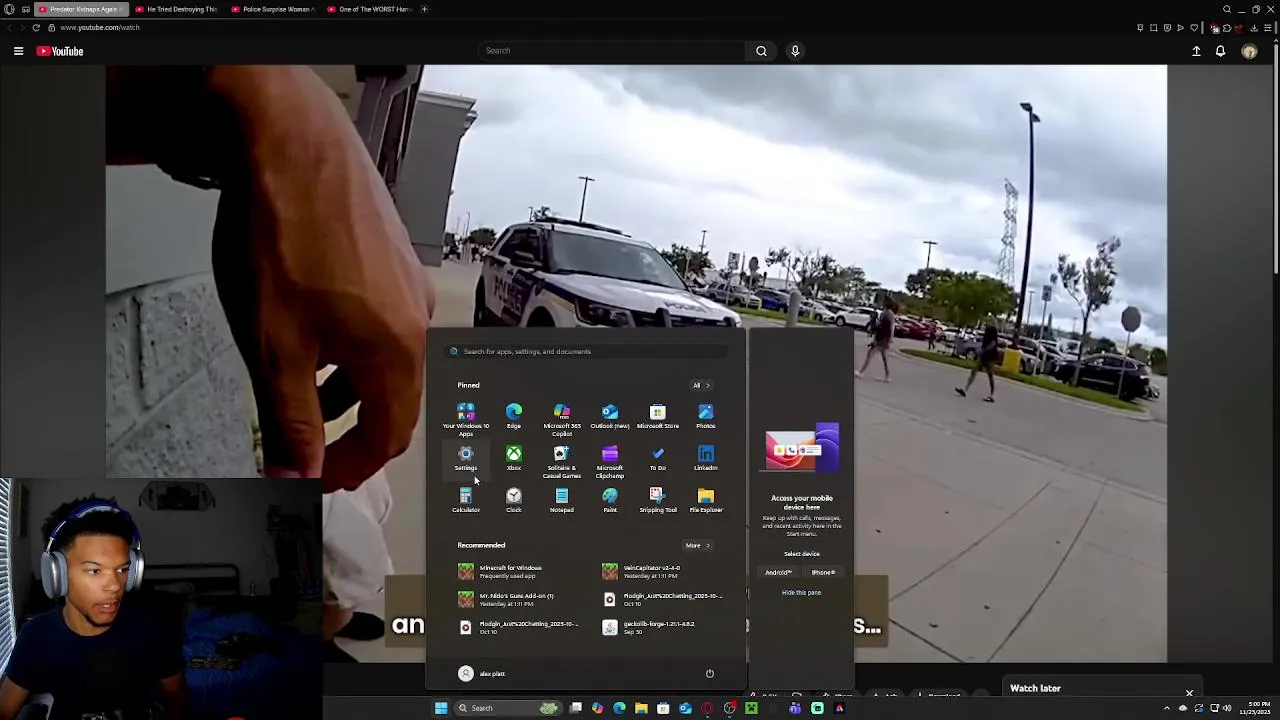Launch the Snipping Tool
Image resolution: width=1280 pixels, height=720 pixels.
click(658, 500)
